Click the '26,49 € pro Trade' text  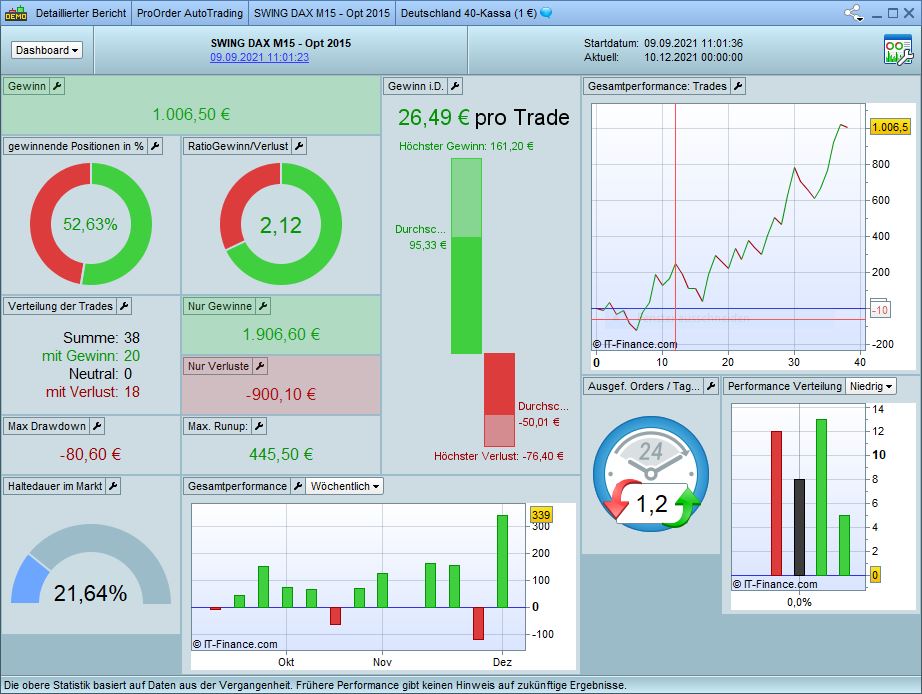(483, 118)
